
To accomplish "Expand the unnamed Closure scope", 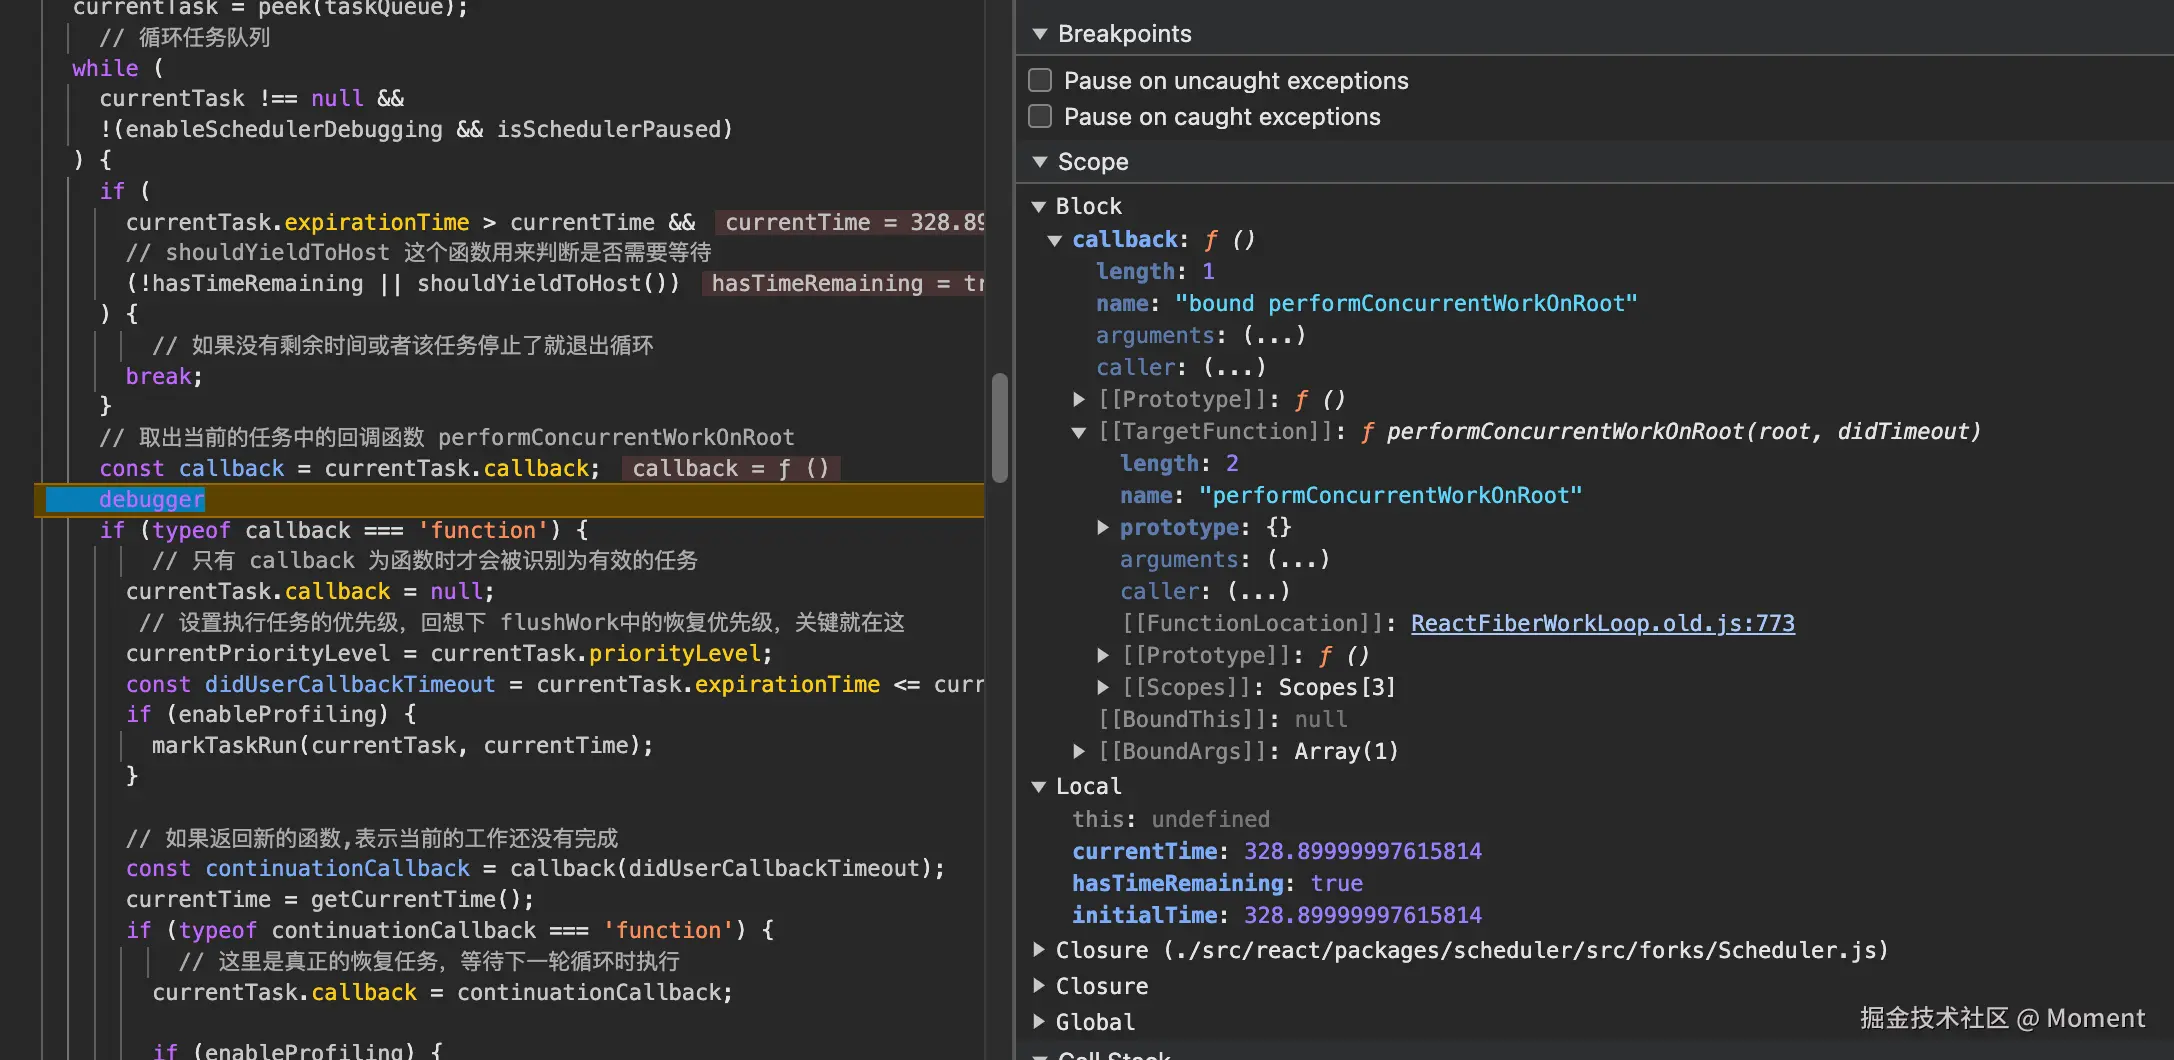I will (1039, 986).
